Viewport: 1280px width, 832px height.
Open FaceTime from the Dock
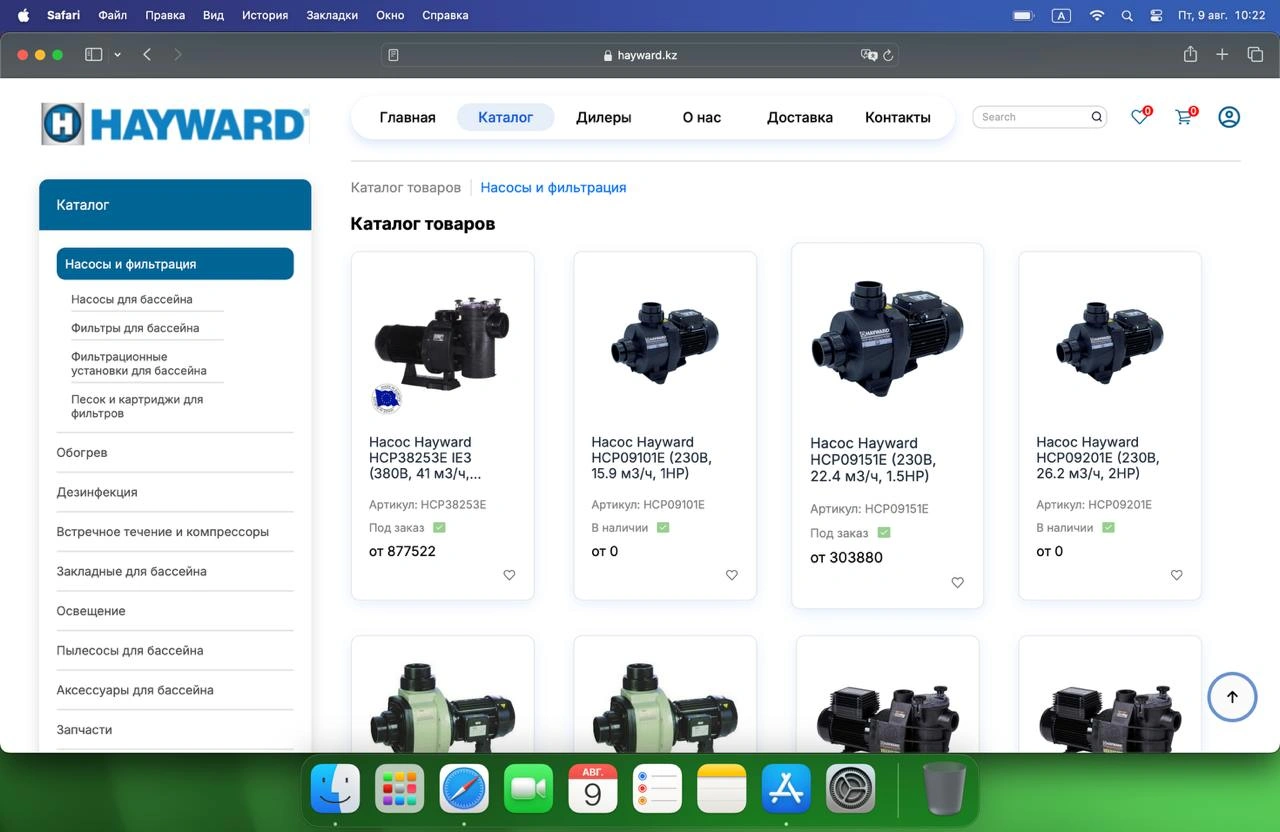528,789
